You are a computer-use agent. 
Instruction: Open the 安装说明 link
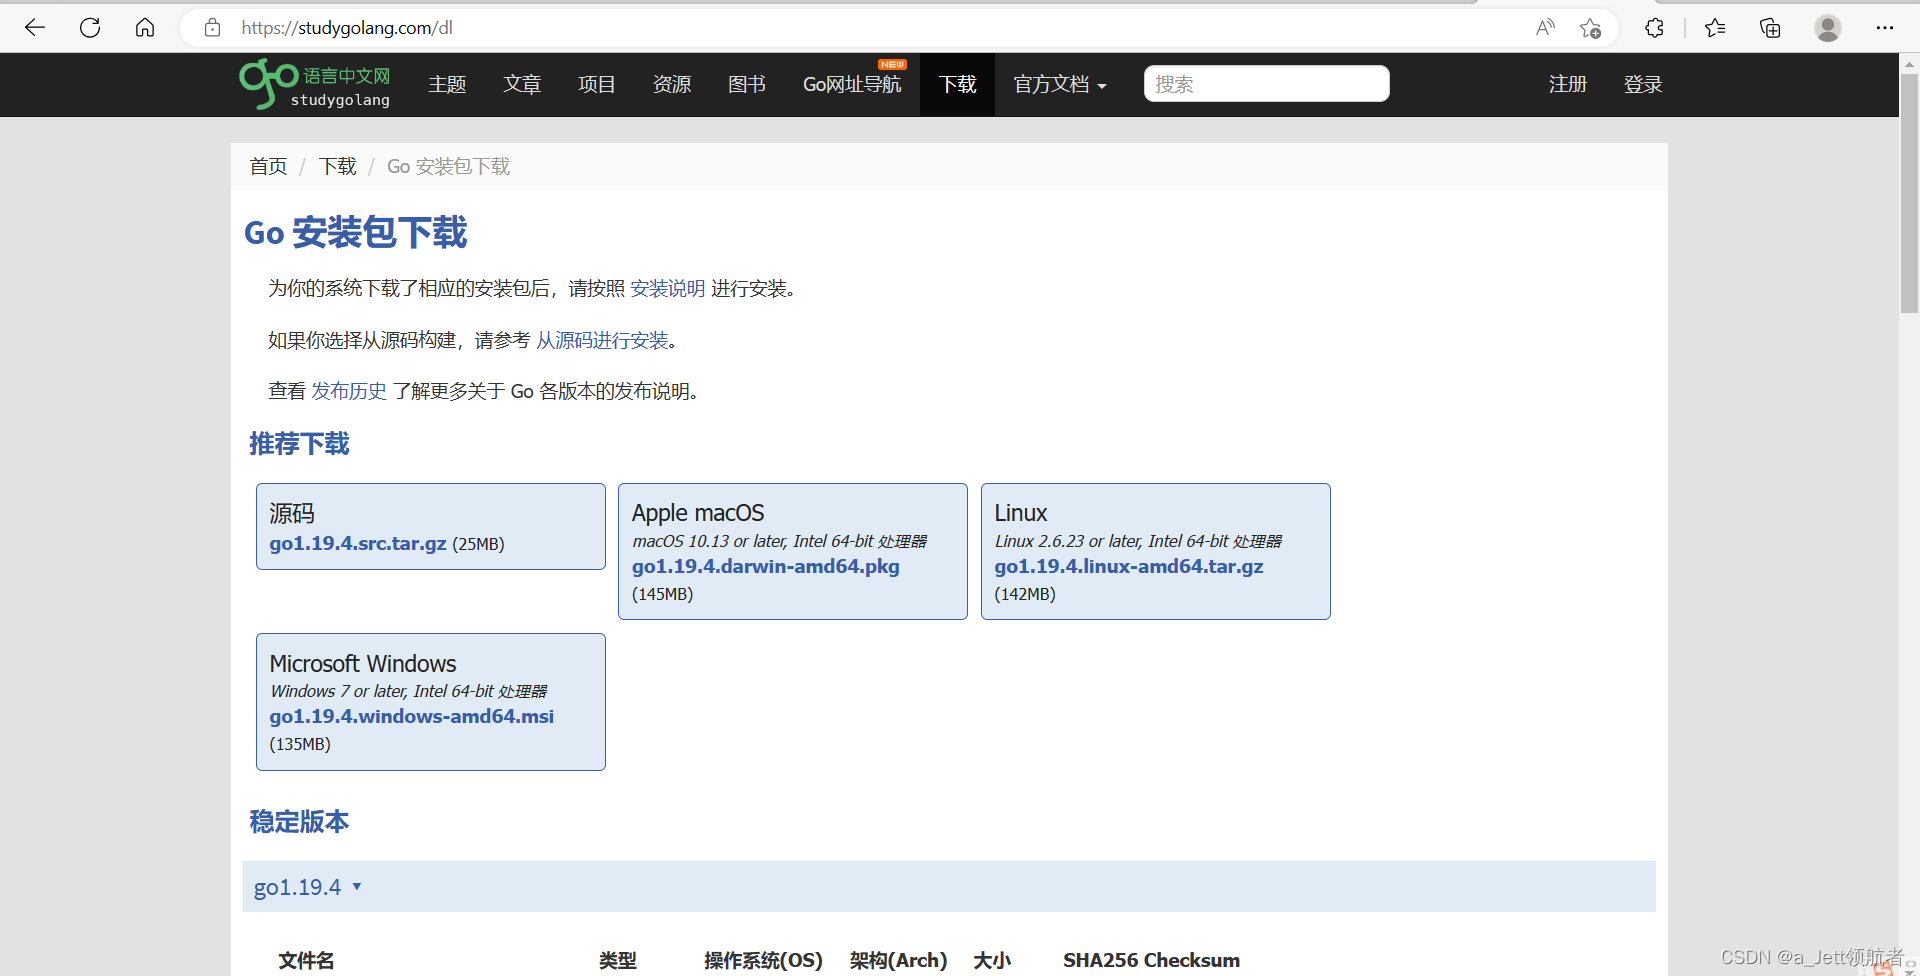pos(667,289)
